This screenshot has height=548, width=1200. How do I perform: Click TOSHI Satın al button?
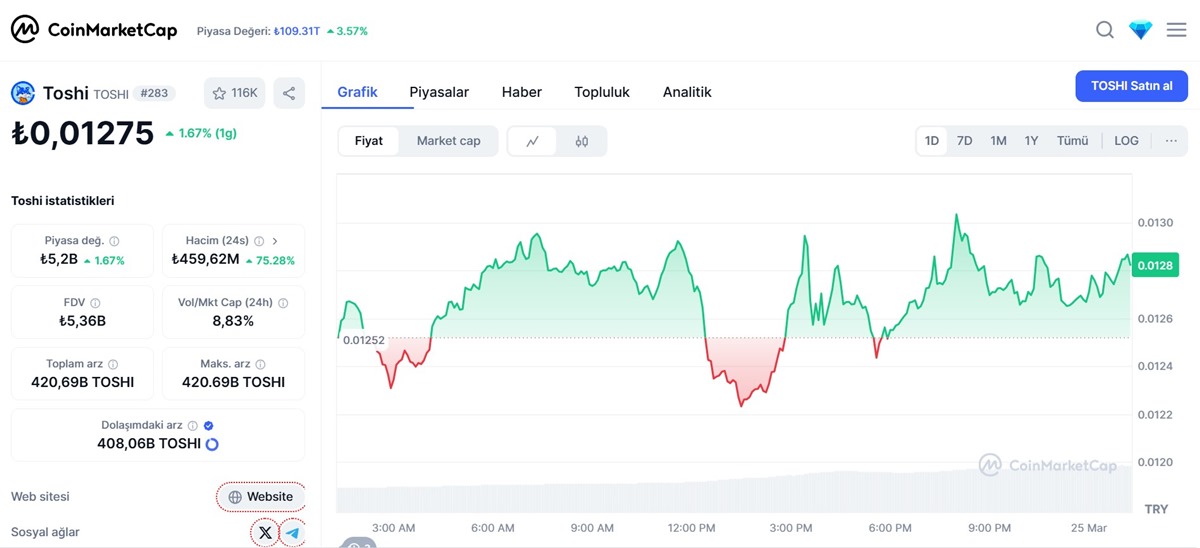click(x=1132, y=86)
